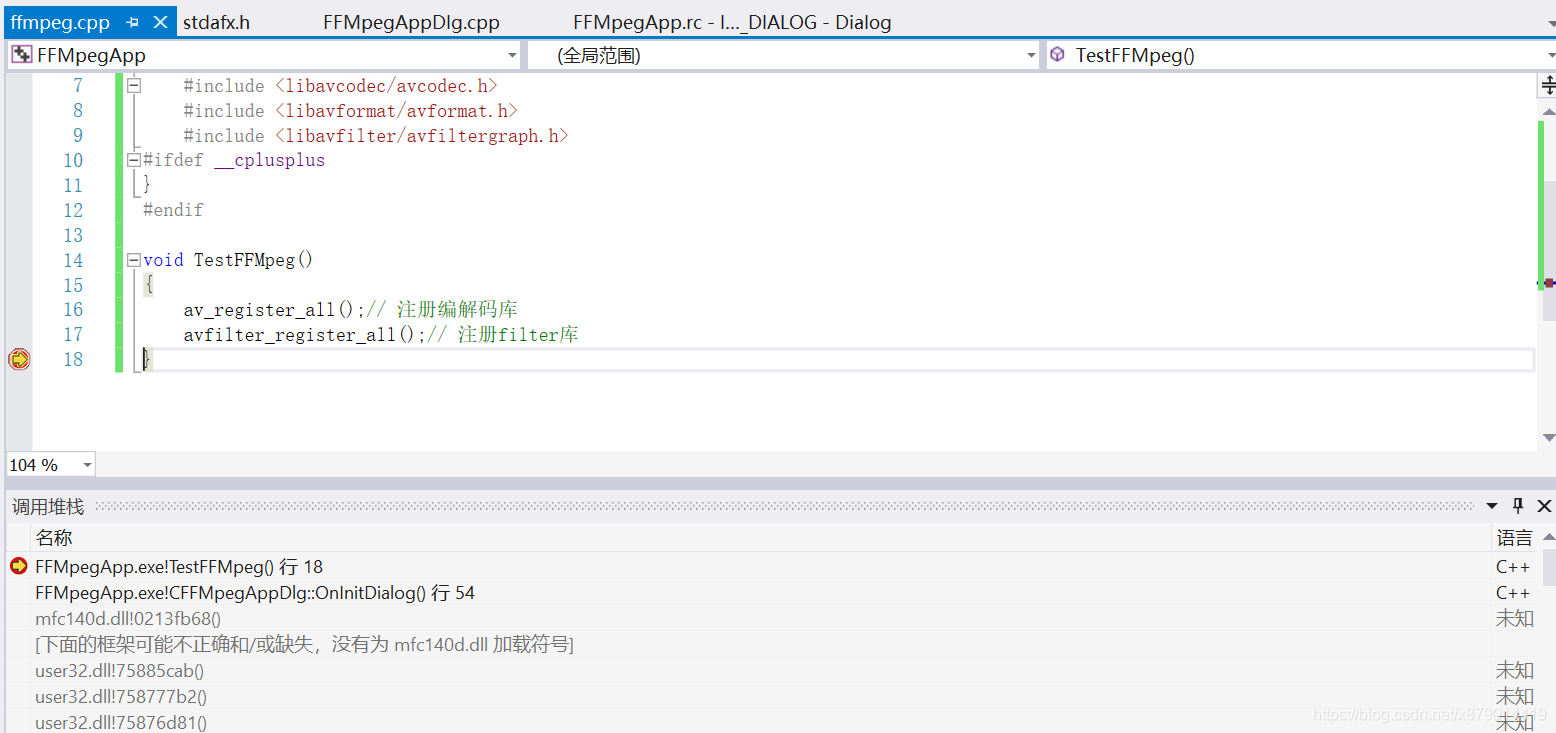Pin the ffmpeg.cpp tab

coord(133,22)
